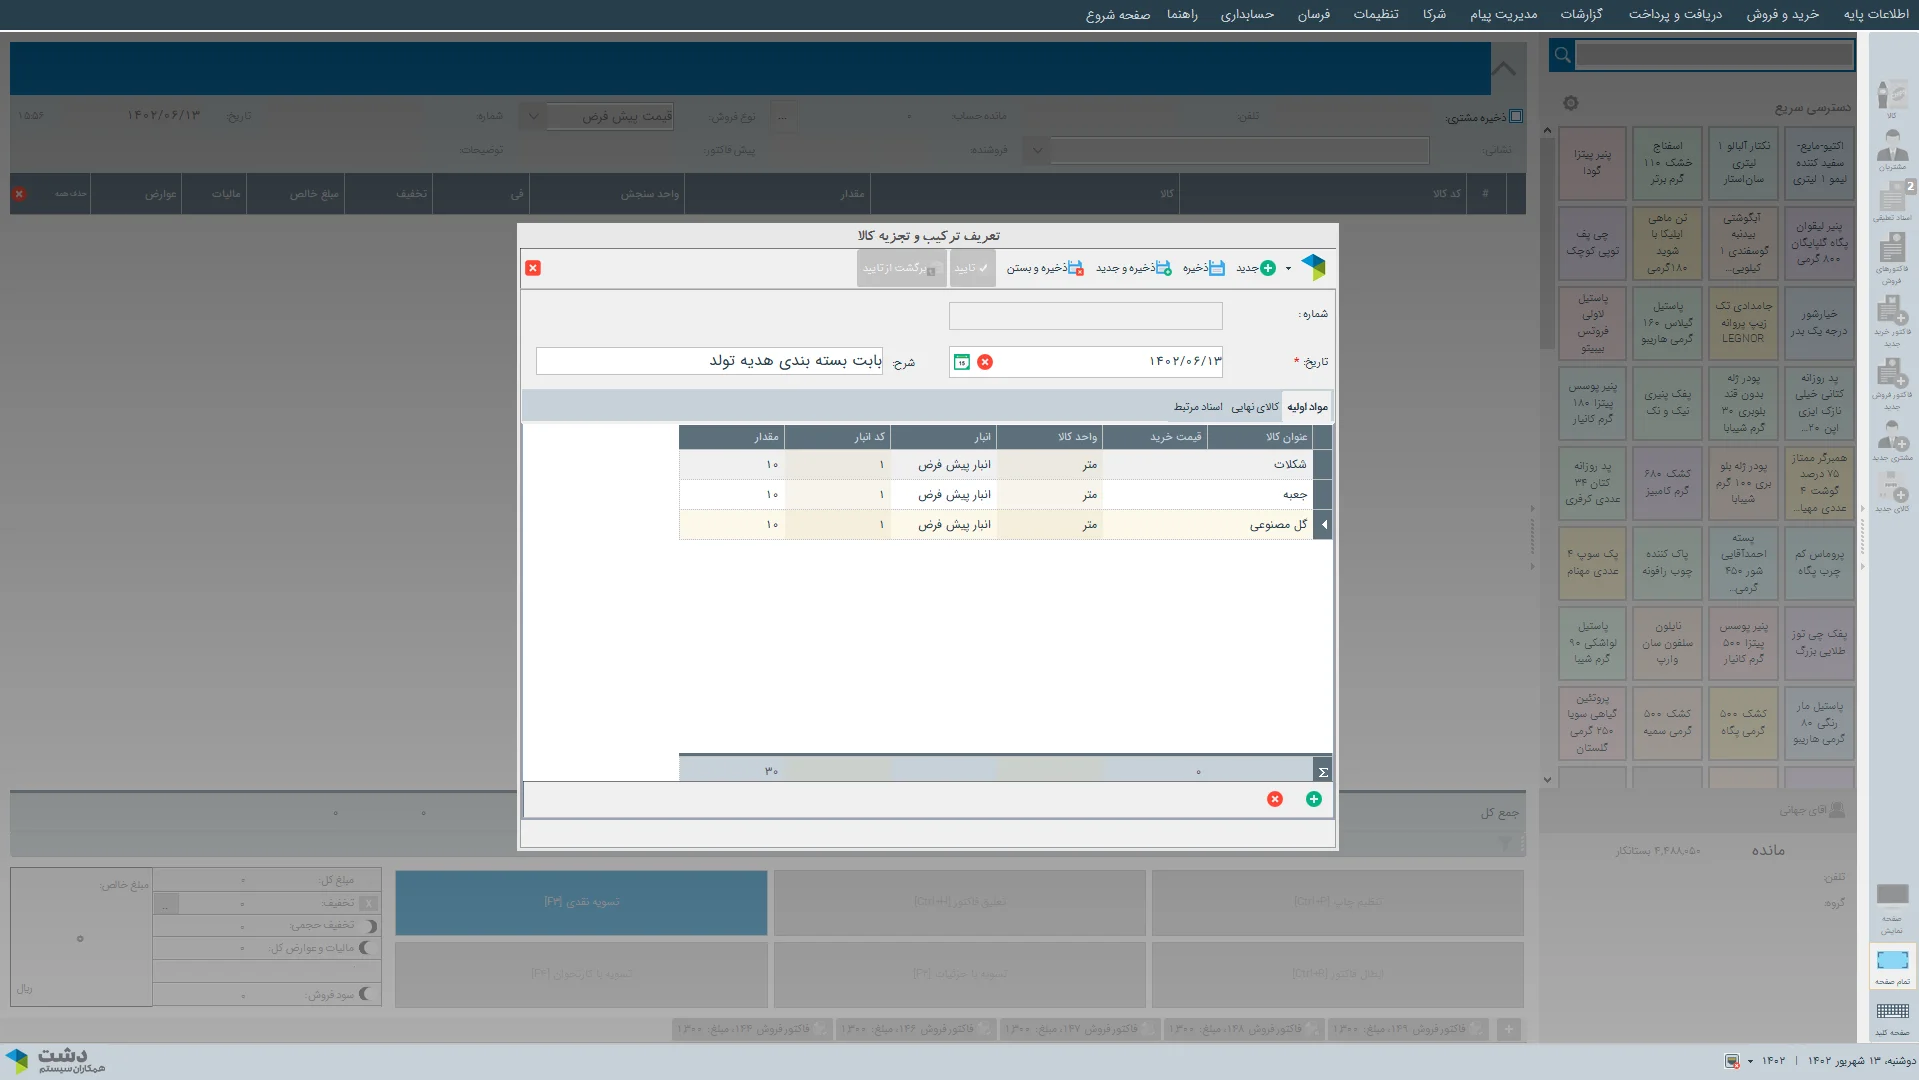Toggle the volume discount (تخفیف حجمی) switch
This screenshot has height=1080, width=1919.
[x=370, y=926]
